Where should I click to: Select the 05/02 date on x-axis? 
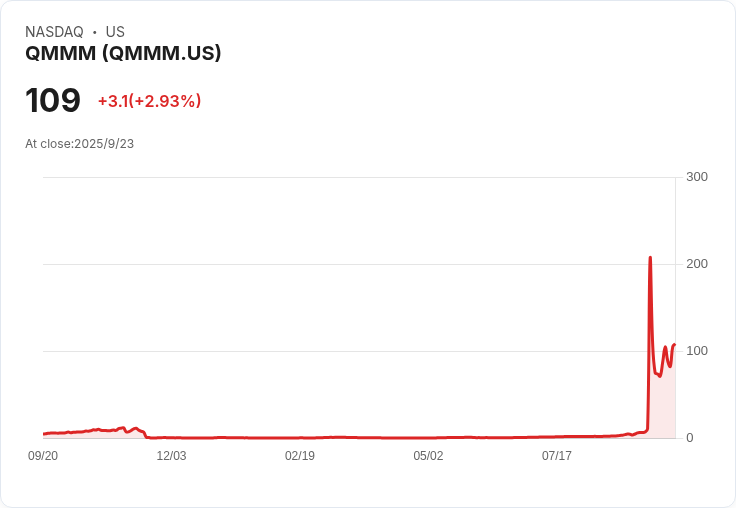(x=428, y=456)
